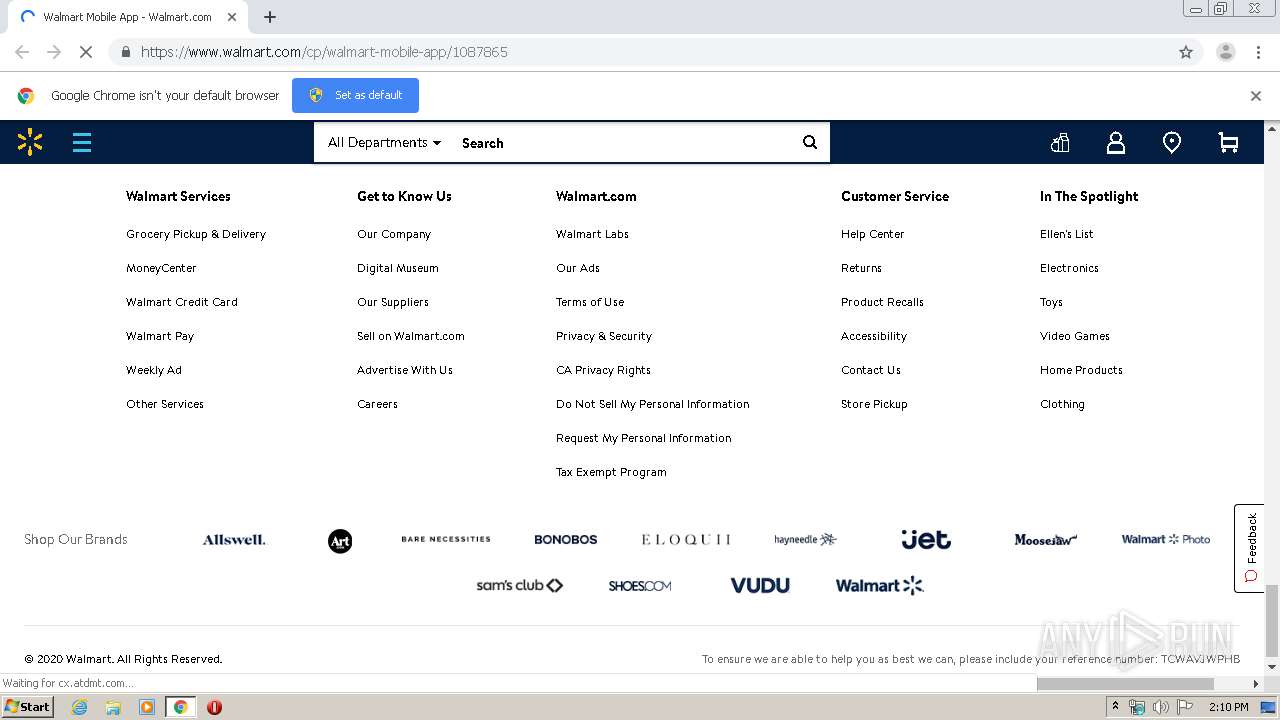Viewport: 1280px width, 720px height.
Task: Show hidden system tray icons
Action: pyautogui.click(x=1116, y=706)
